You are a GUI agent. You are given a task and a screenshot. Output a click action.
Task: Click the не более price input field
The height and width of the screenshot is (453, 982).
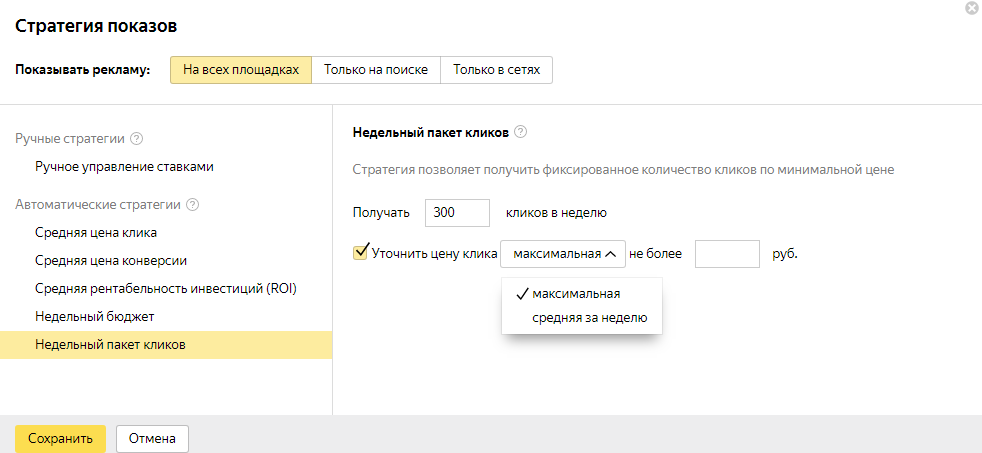(x=727, y=254)
